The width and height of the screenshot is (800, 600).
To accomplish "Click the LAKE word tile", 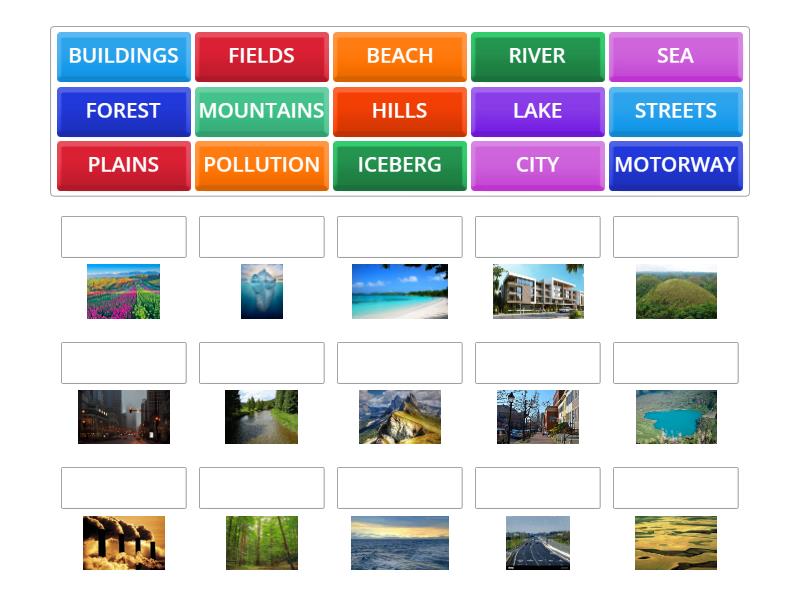I will [537, 111].
